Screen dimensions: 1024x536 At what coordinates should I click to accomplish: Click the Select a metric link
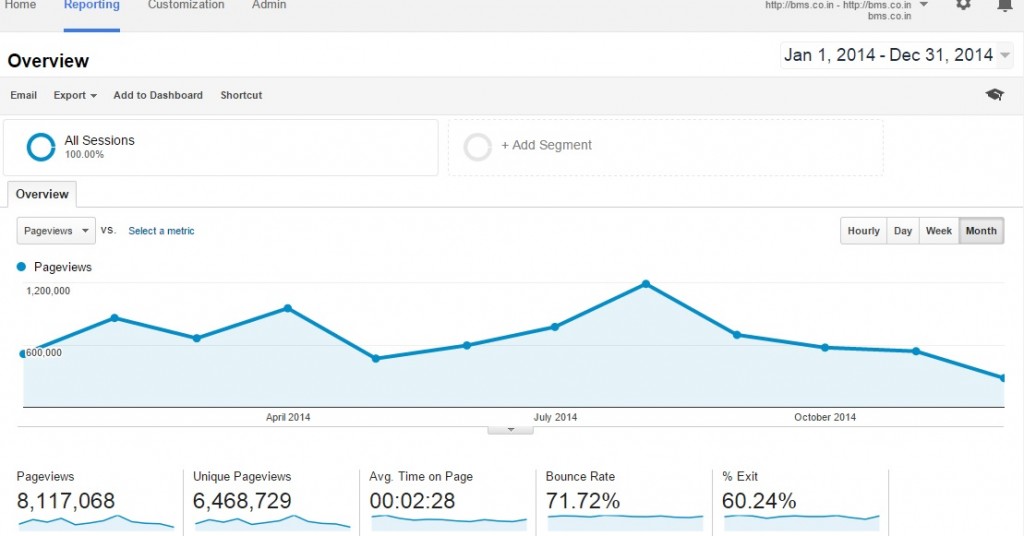tap(161, 231)
